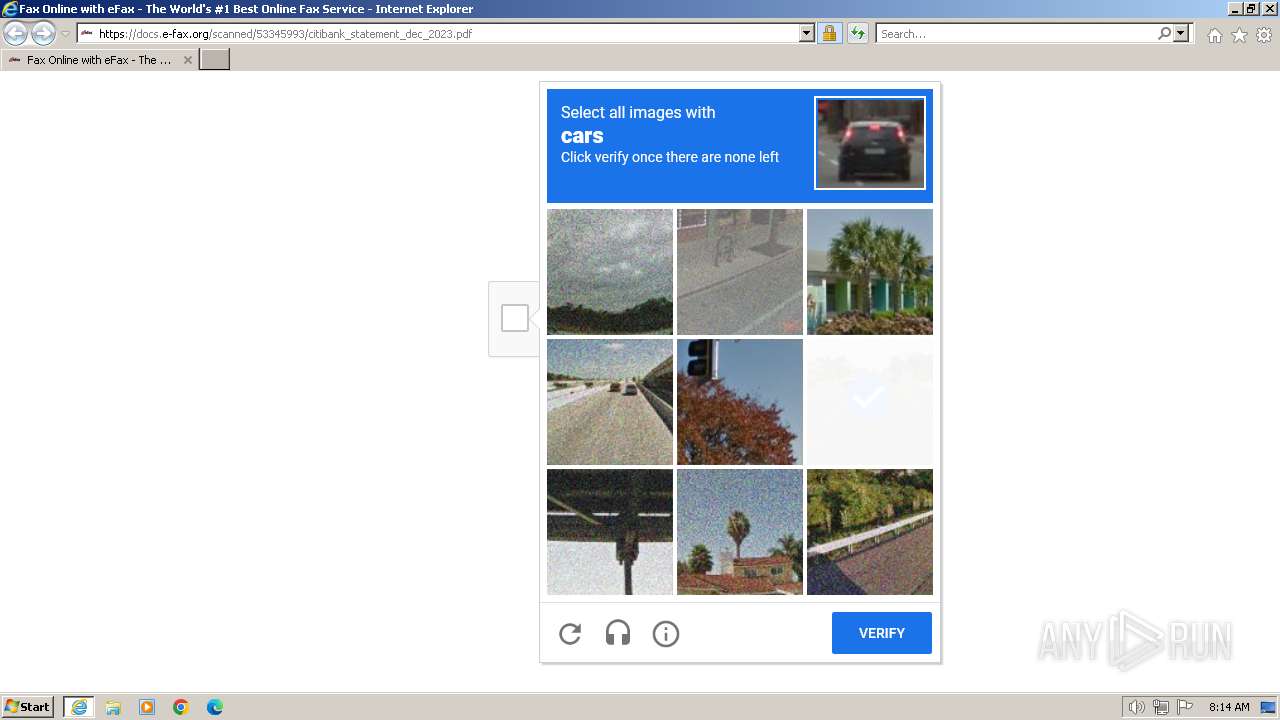The height and width of the screenshot is (720, 1280).
Task: Click the browser Forward arrow button
Action: (x=43, y=33)
